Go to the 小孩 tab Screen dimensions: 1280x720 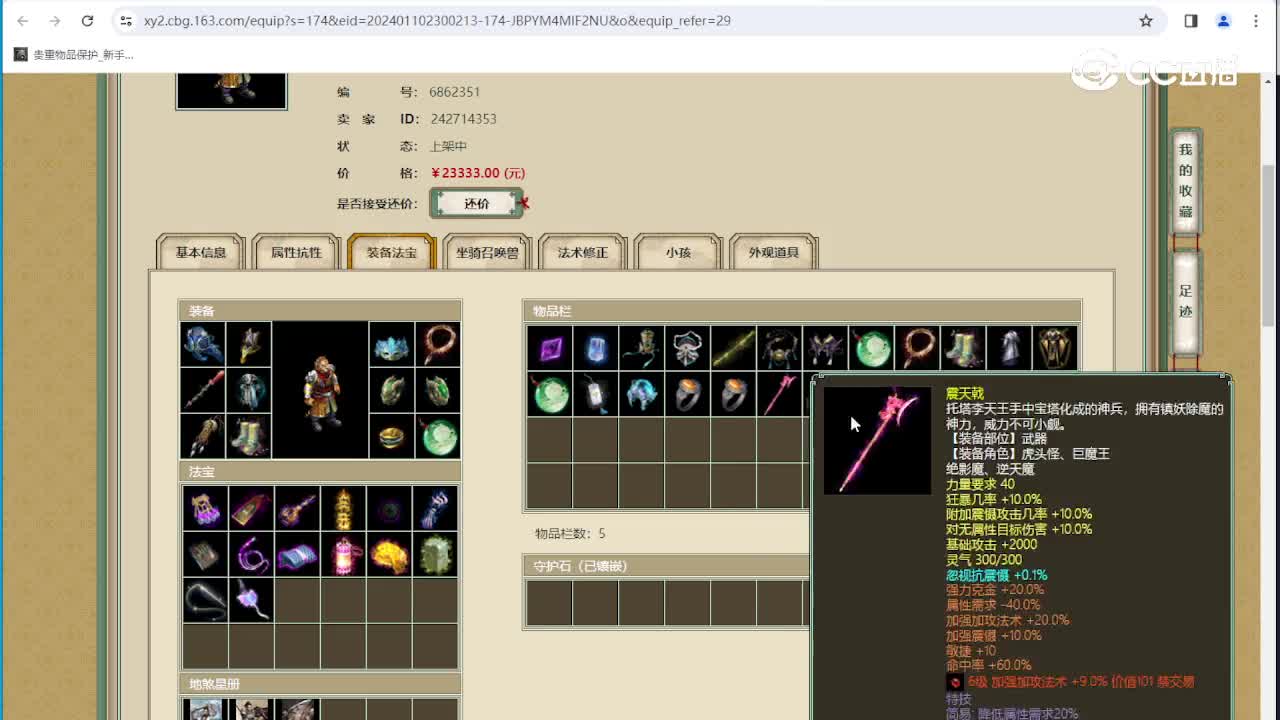click(x=678, y=252)
